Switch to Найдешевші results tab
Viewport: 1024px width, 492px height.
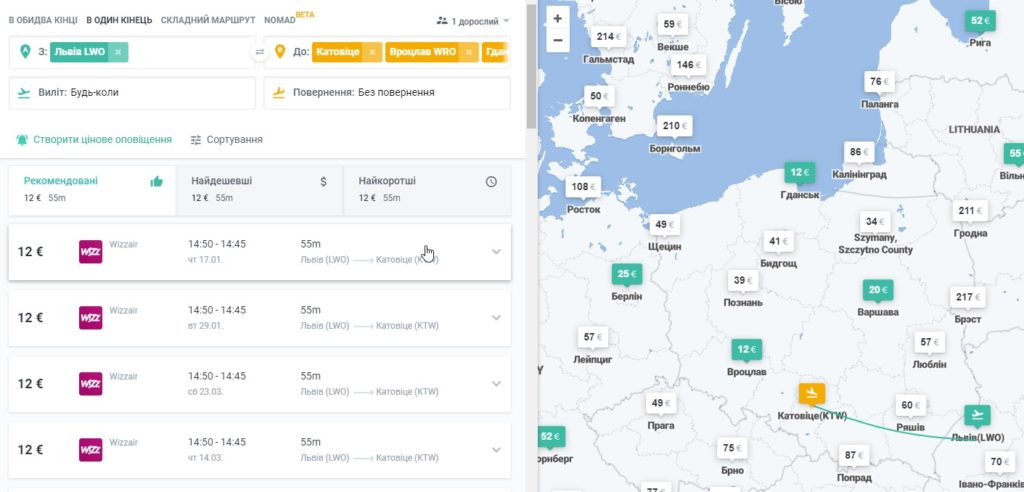[259, 190]
